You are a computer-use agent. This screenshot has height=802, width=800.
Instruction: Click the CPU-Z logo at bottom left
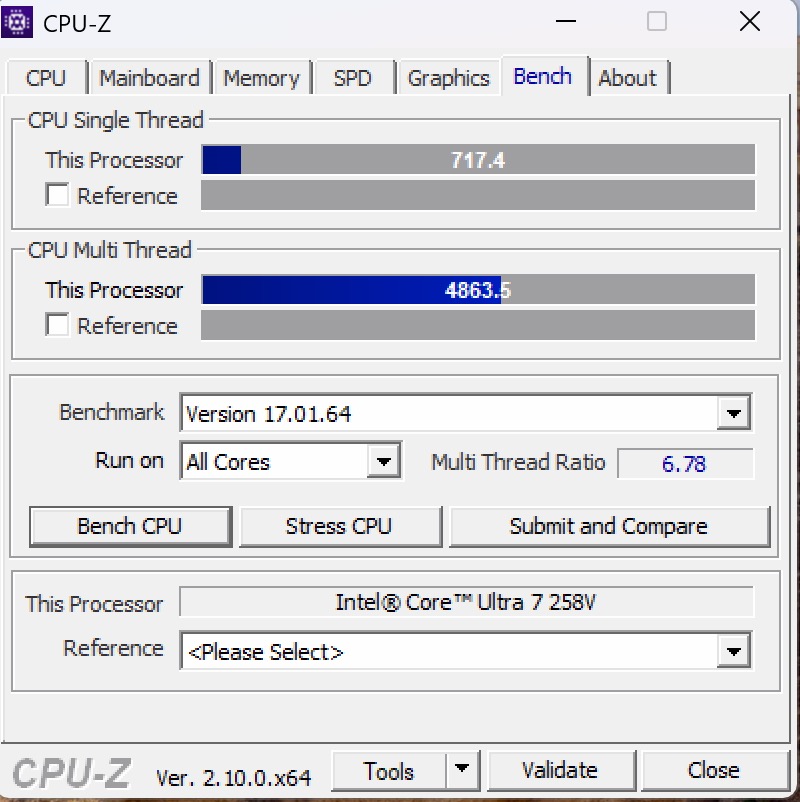click(72, 773)
